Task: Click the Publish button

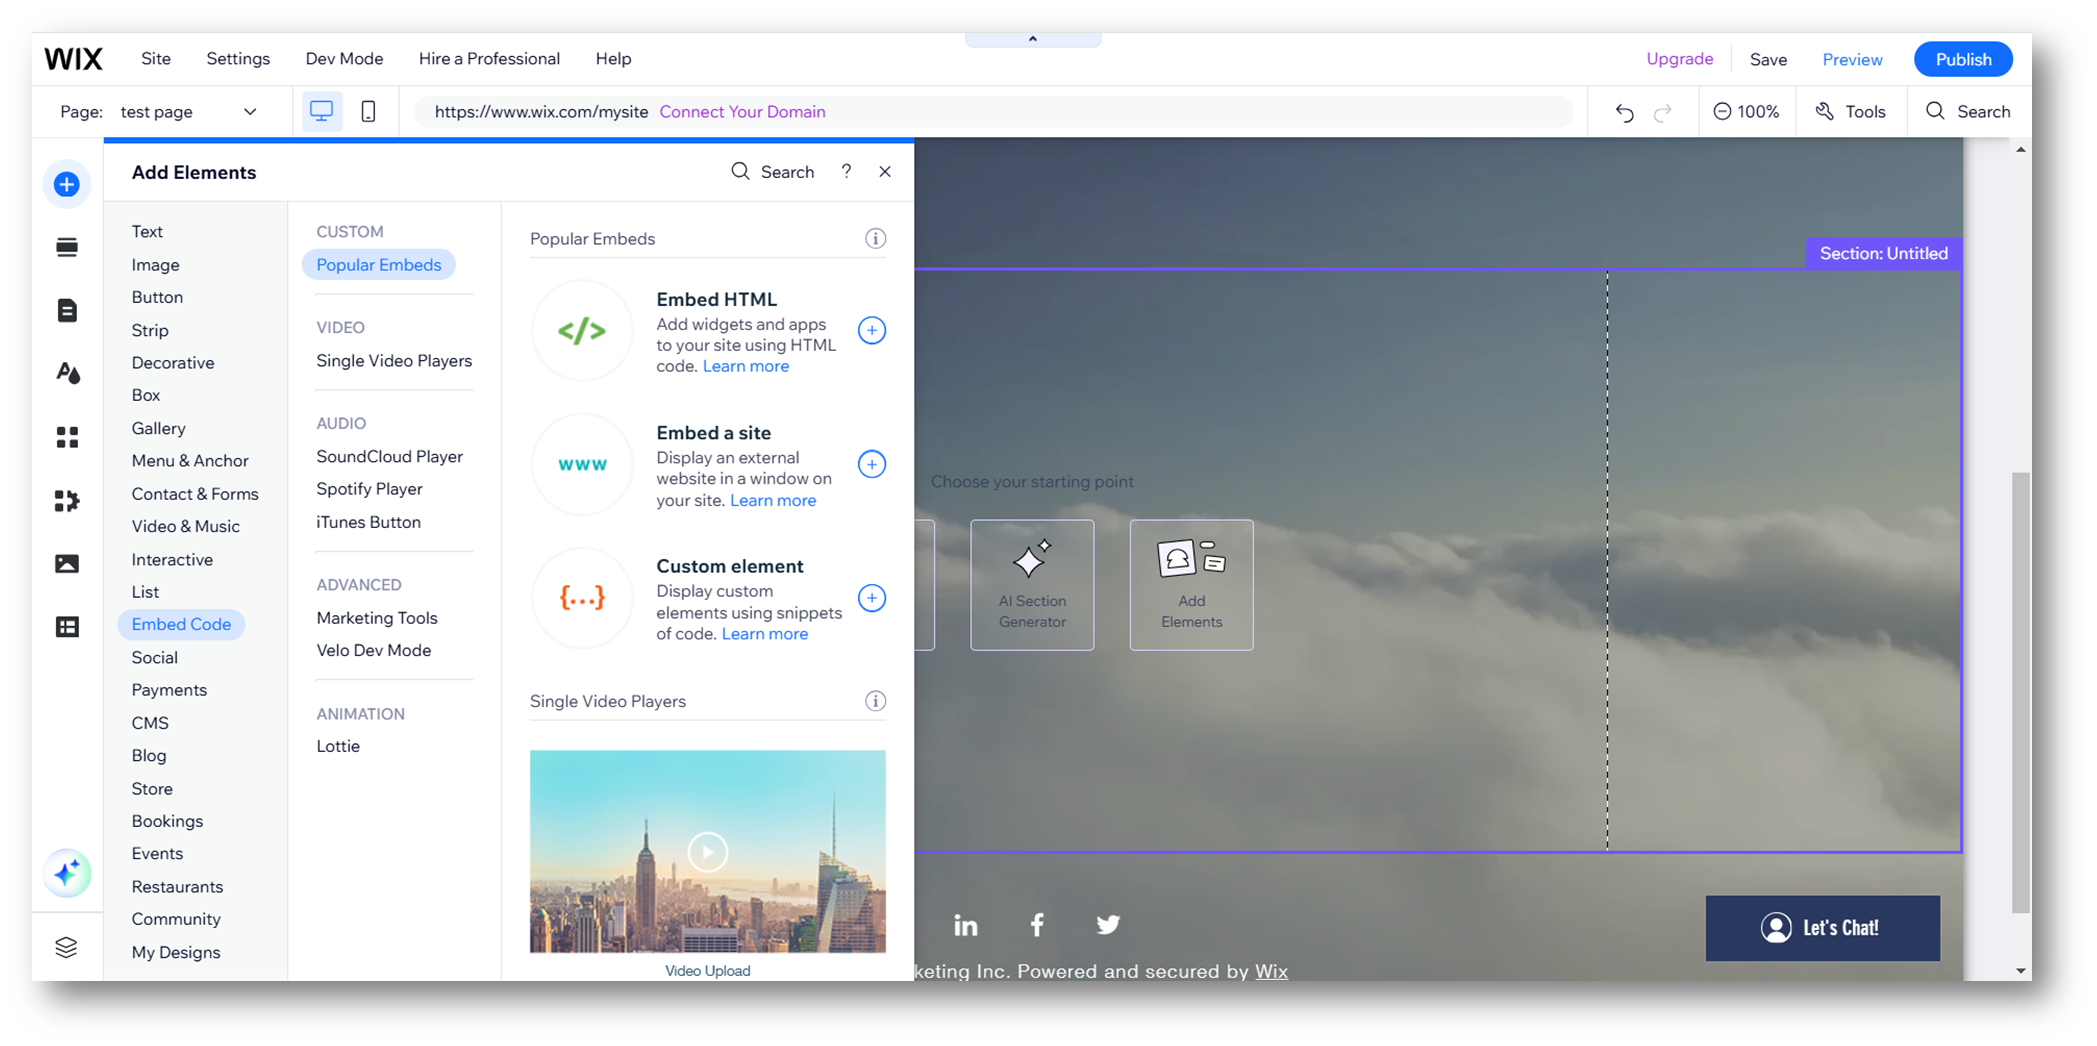Action: [x=1962, y=58]
